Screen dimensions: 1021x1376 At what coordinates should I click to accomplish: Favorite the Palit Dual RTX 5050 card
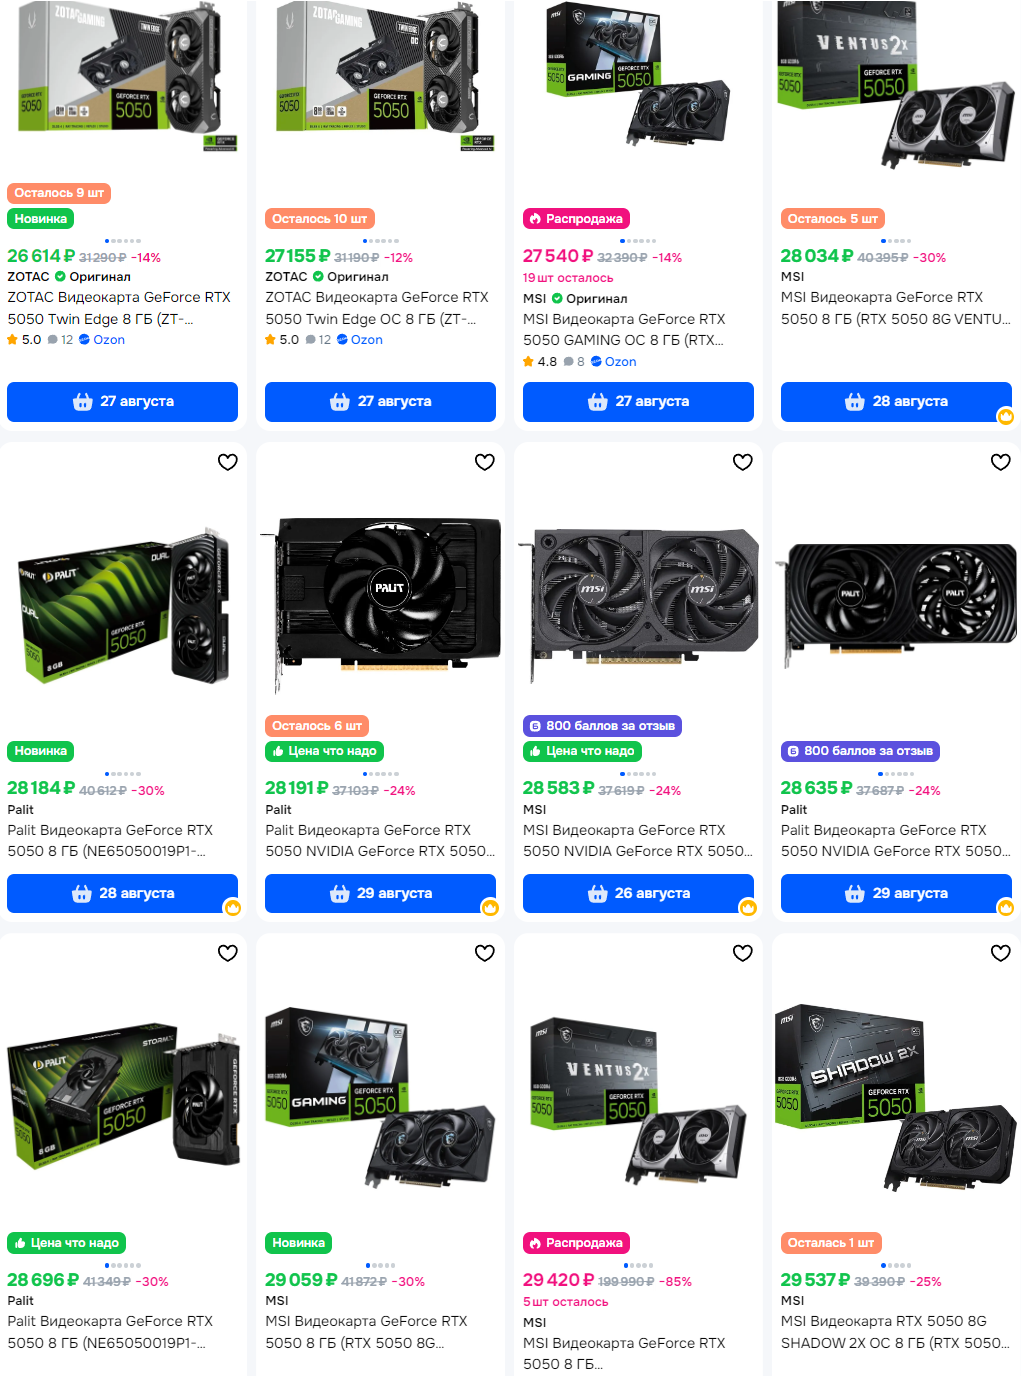tap(228, 462)
